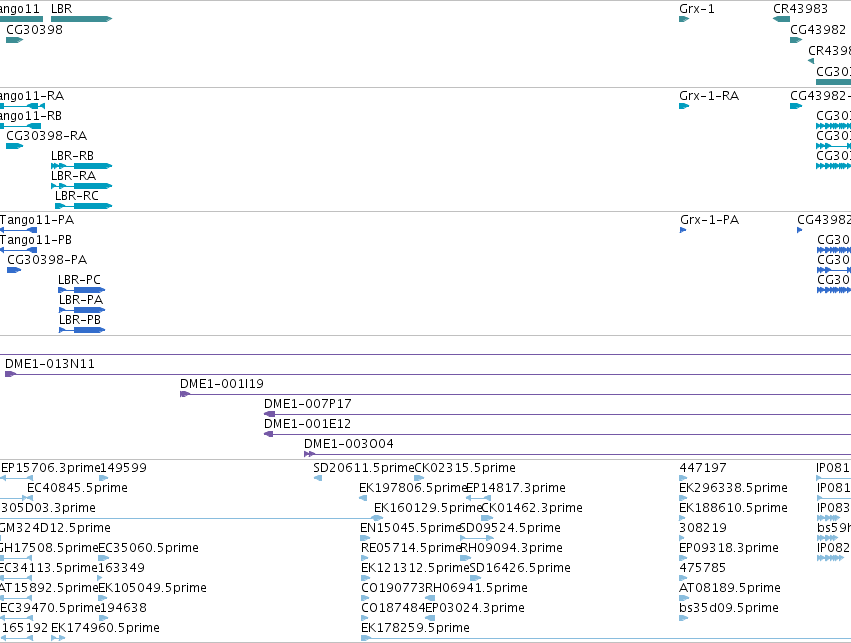Select the Tango11-RB transcript label
Screen dimensions: 851x643
31,116
